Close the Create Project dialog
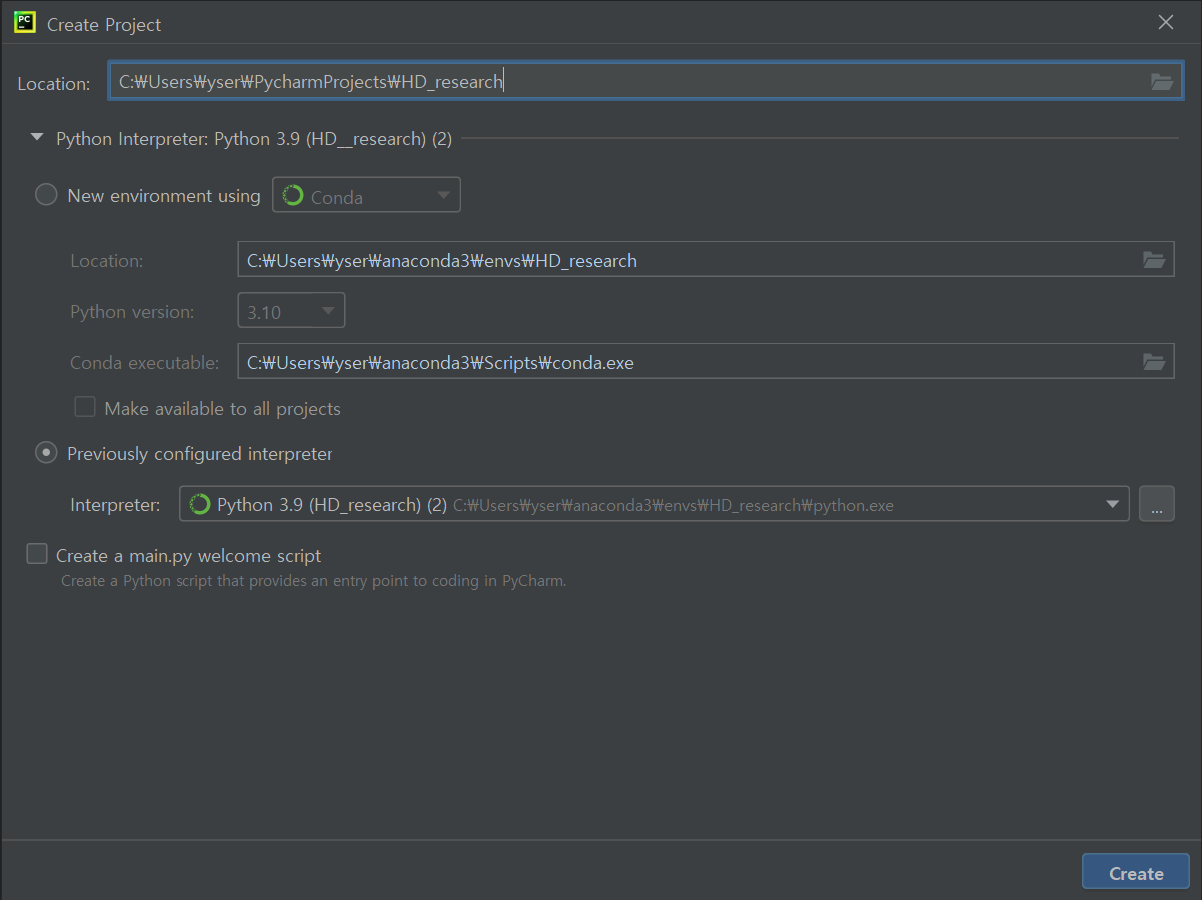Viewport: 1202px width, 900px height. (1166, 22)
